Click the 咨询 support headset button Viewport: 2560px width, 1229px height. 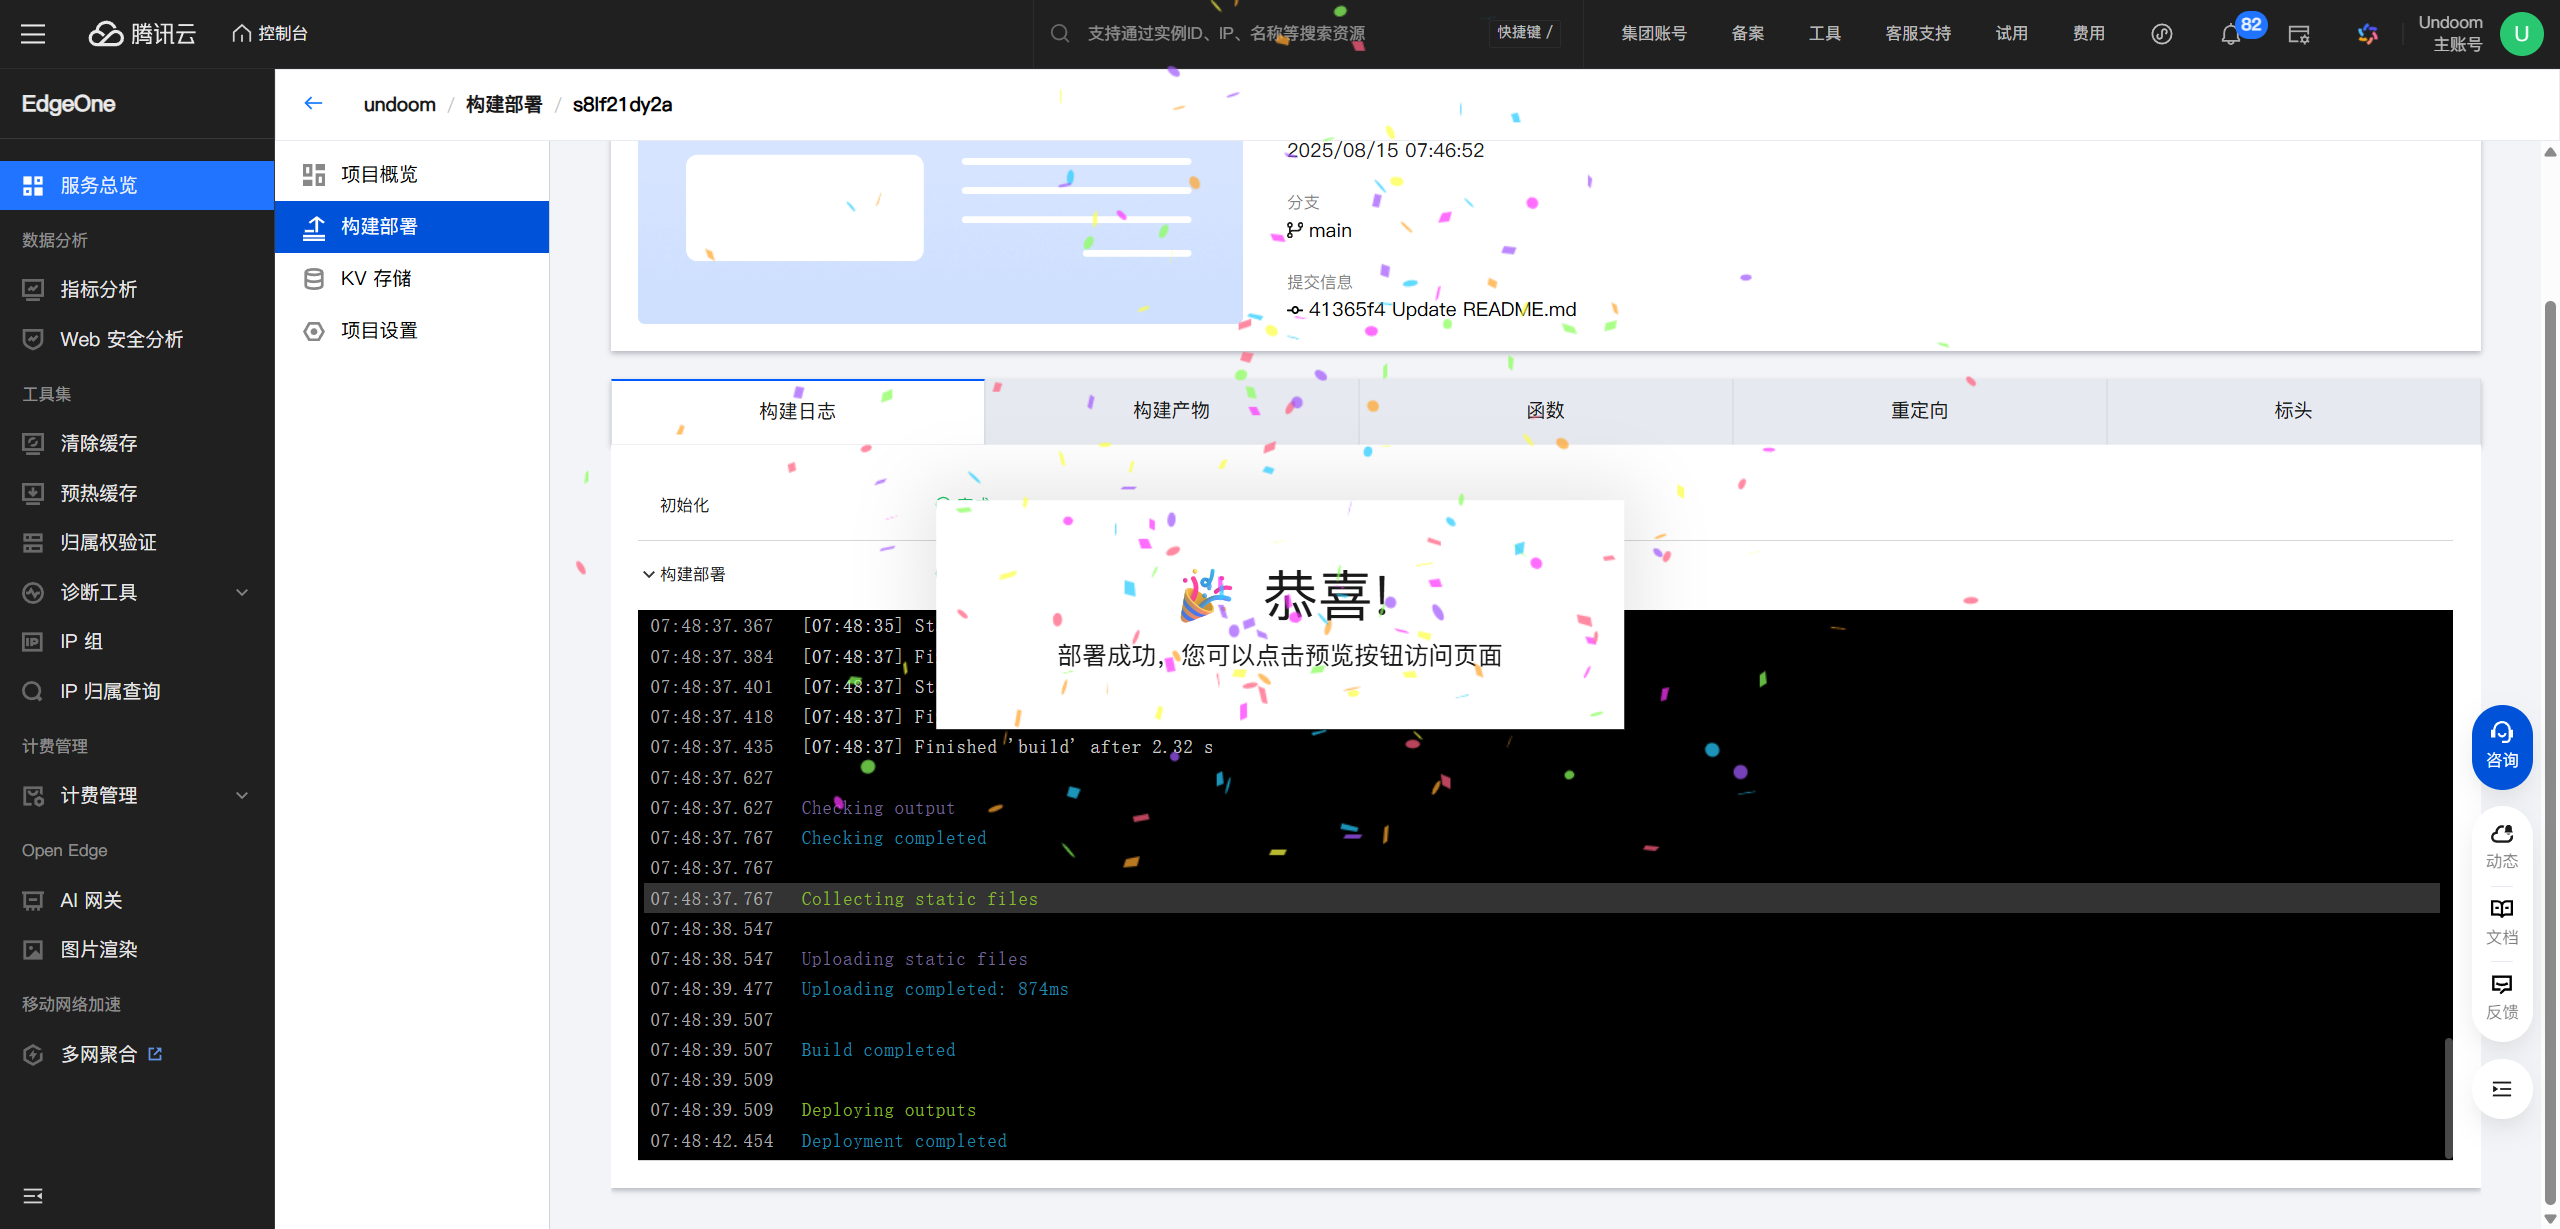[x=2501, y=745]
